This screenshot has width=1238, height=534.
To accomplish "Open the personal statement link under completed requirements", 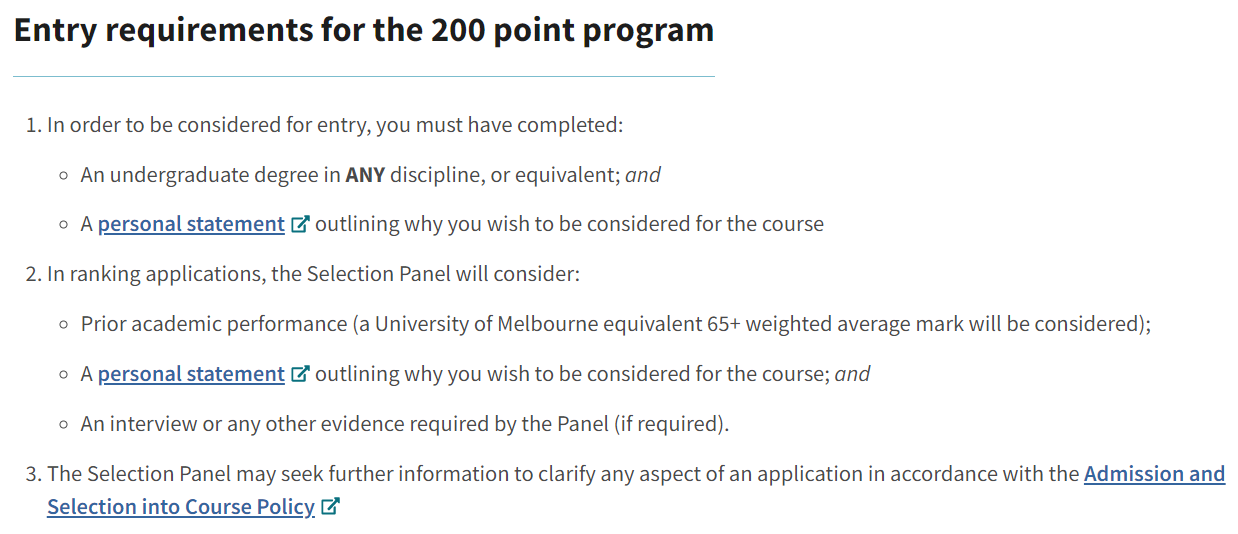I will click(x=191, y=224).
